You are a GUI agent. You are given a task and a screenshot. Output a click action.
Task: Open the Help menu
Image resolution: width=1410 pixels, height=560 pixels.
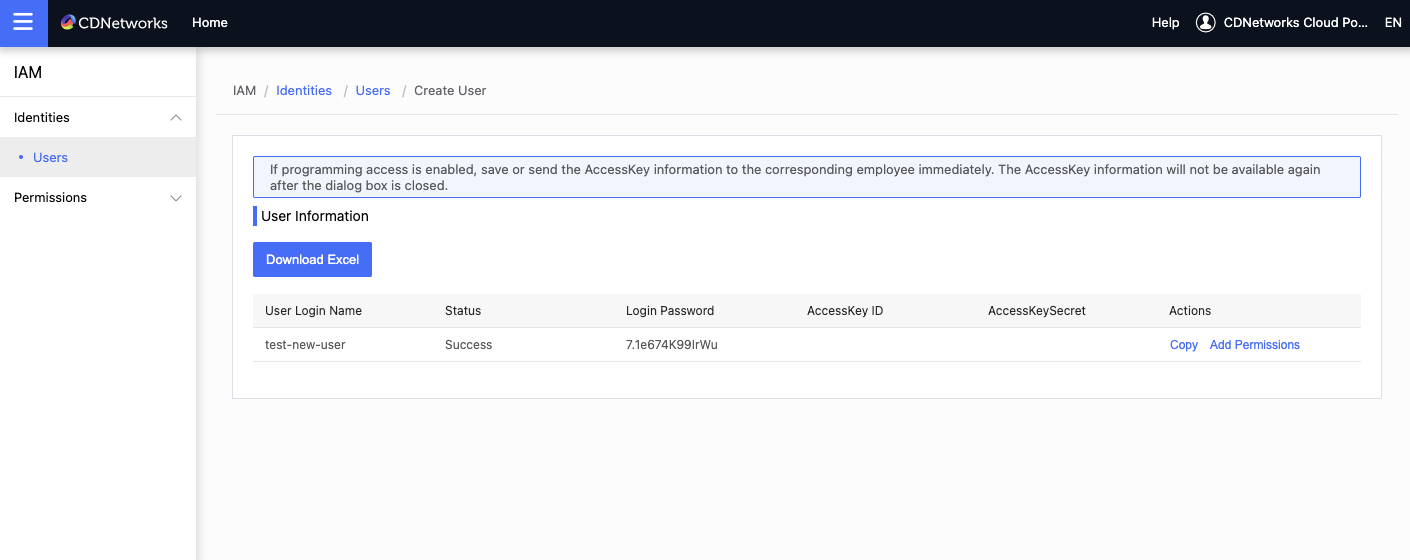(x=1165, y=22)
